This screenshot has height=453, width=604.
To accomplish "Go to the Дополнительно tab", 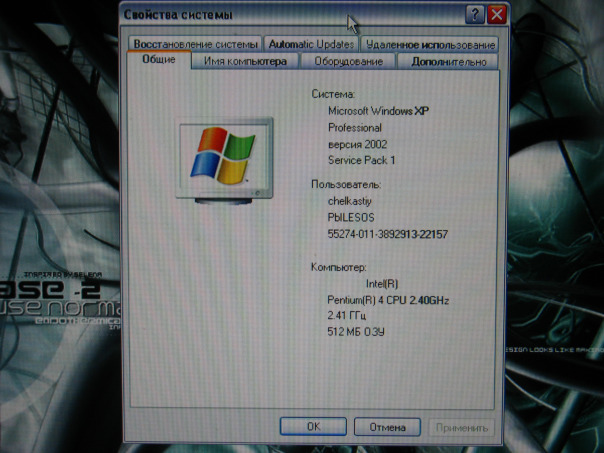I will pos(448,62).
